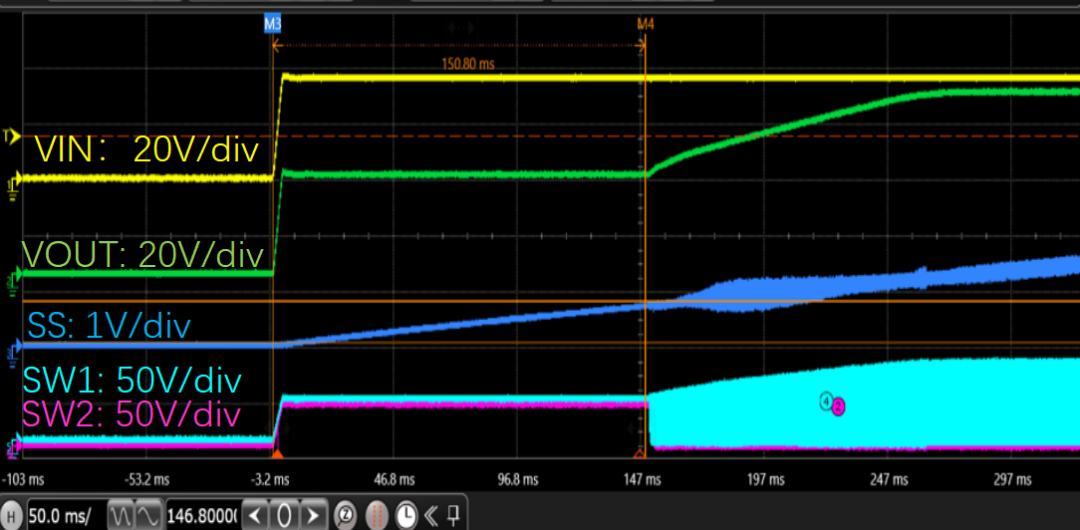This screenshot has height=530, width=1080.
Task: Click the horizontal H settings button
Action: 12,516
